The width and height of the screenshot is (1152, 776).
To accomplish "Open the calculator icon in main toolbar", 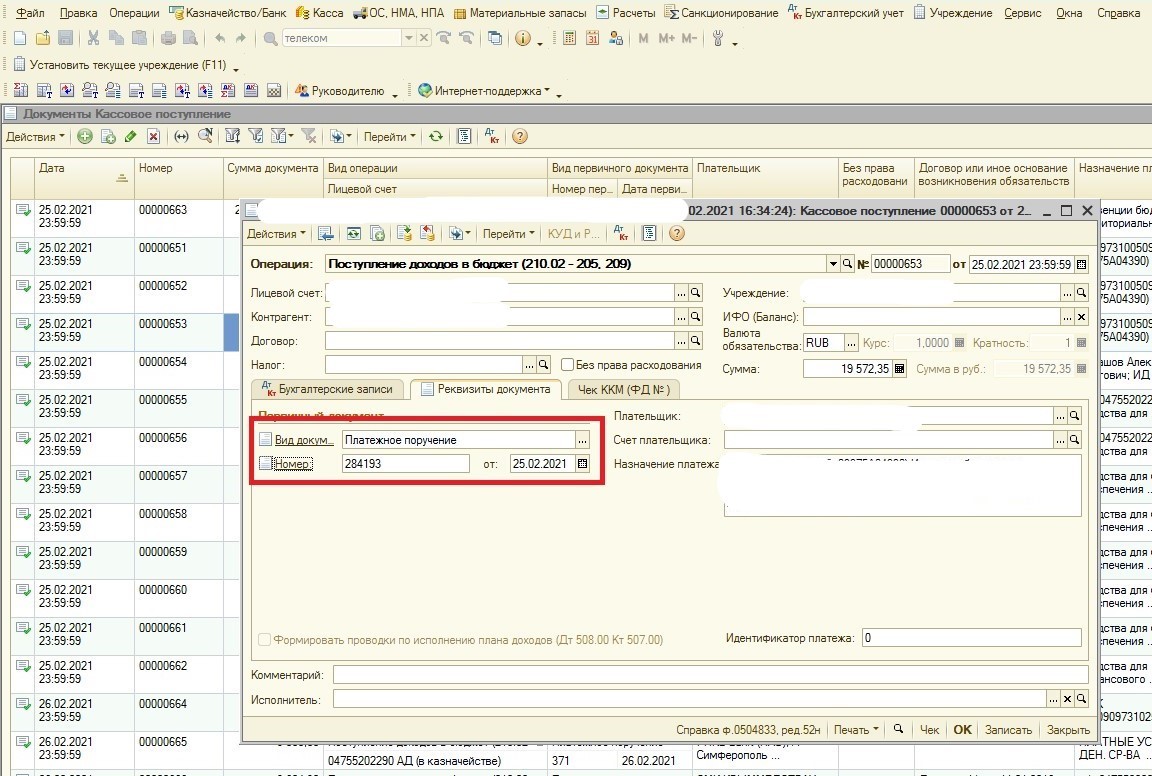I will point(569,39).
